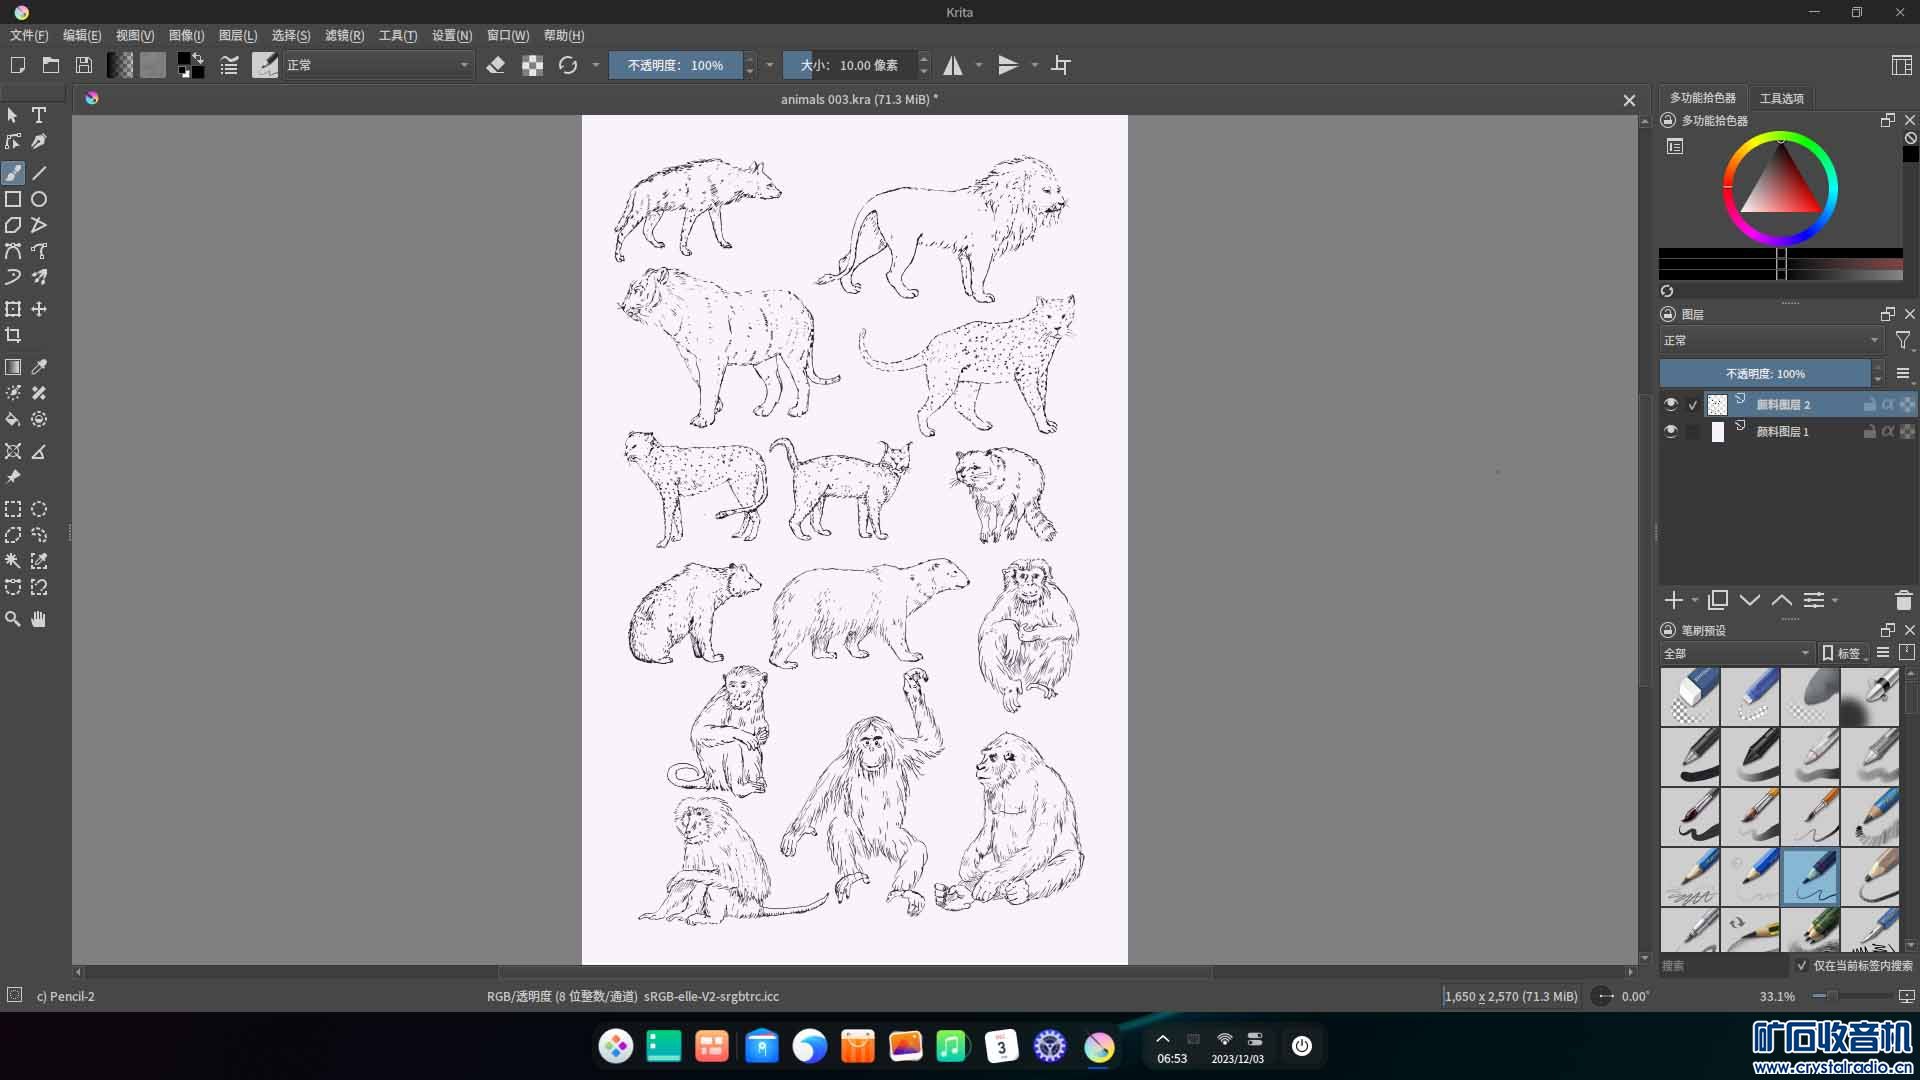Open brush preset tag dropdown 全部
This screenshot has height=1080, width=1920.
[x=1736, y=654]
